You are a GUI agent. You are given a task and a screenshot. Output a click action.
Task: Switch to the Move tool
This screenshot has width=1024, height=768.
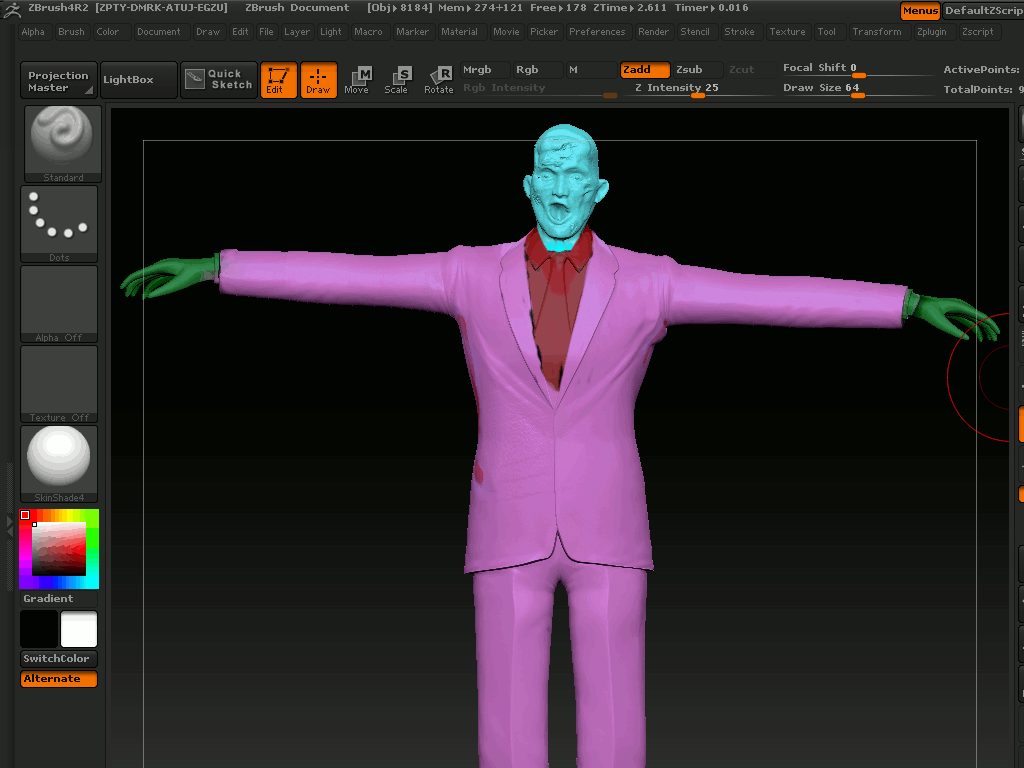[x=357, y=80]
